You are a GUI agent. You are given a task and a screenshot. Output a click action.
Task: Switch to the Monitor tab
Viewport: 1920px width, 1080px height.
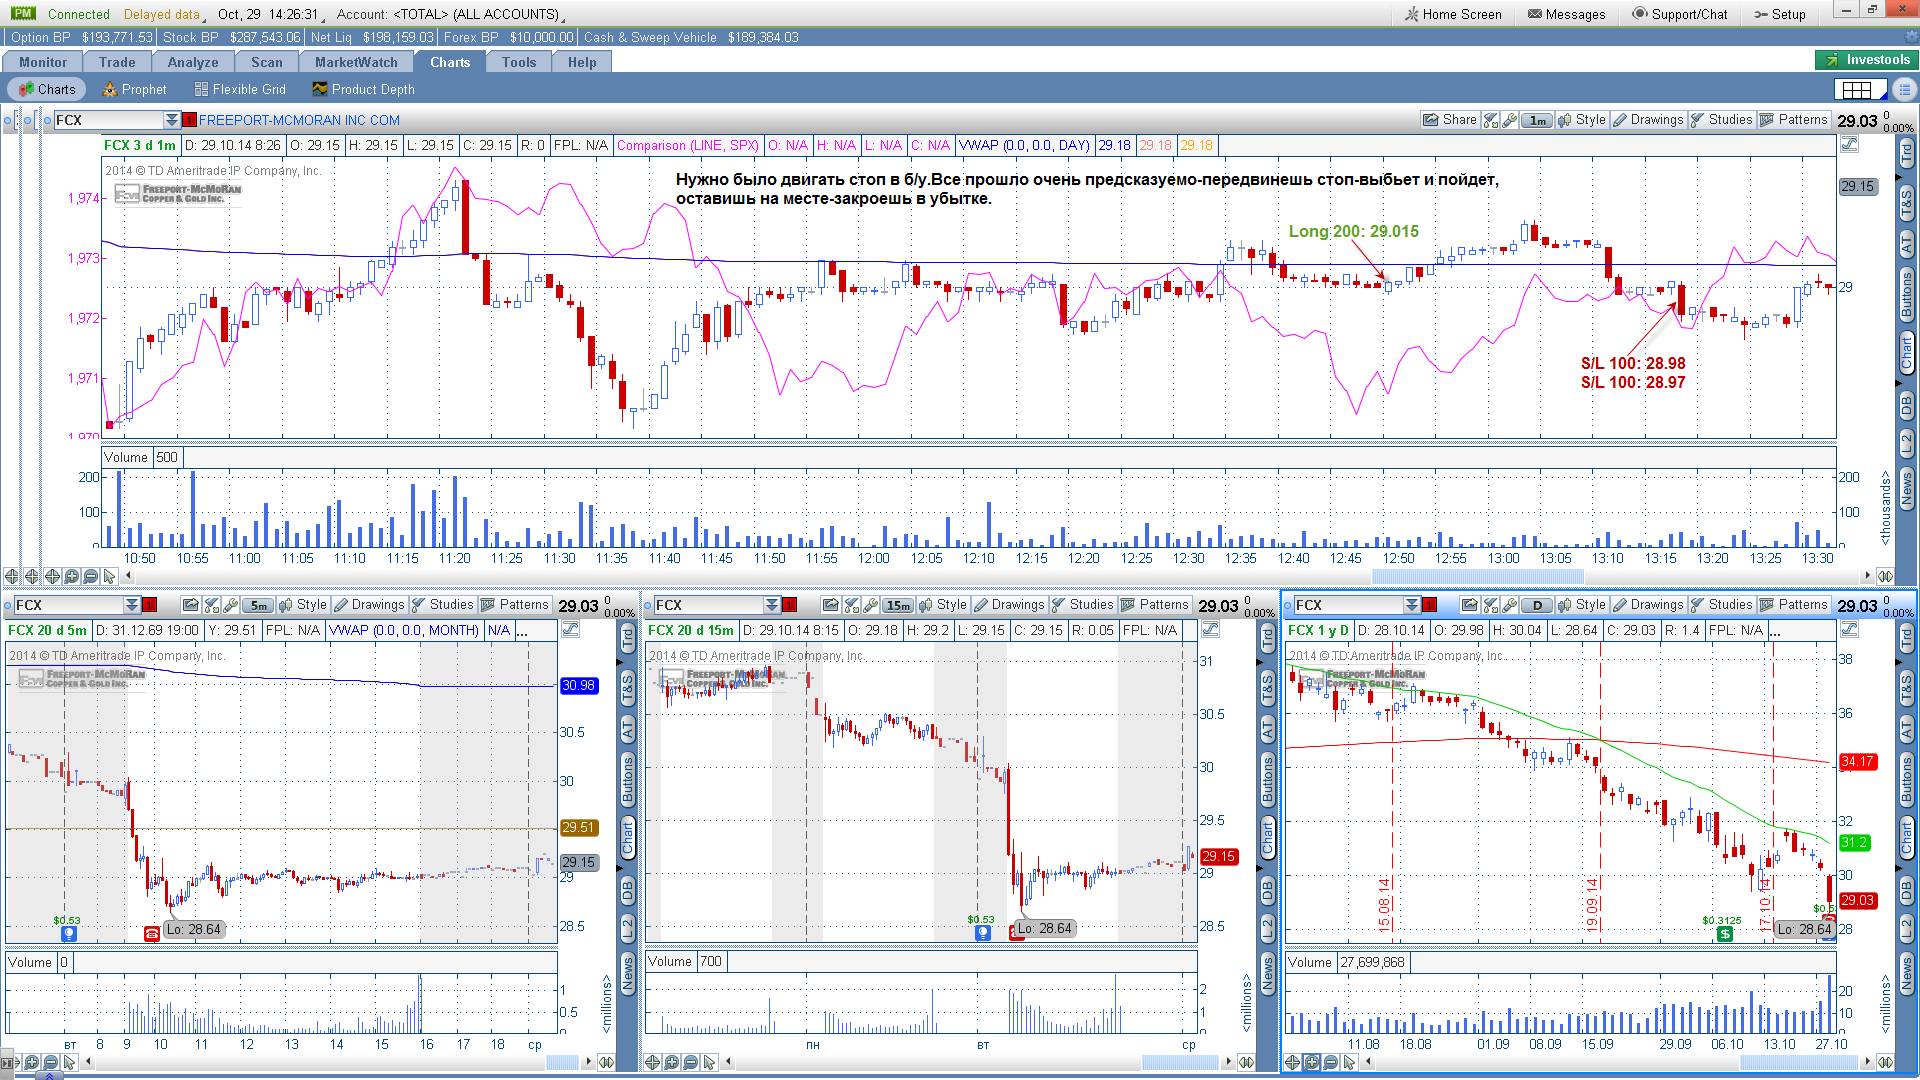[x=42, y=62]
